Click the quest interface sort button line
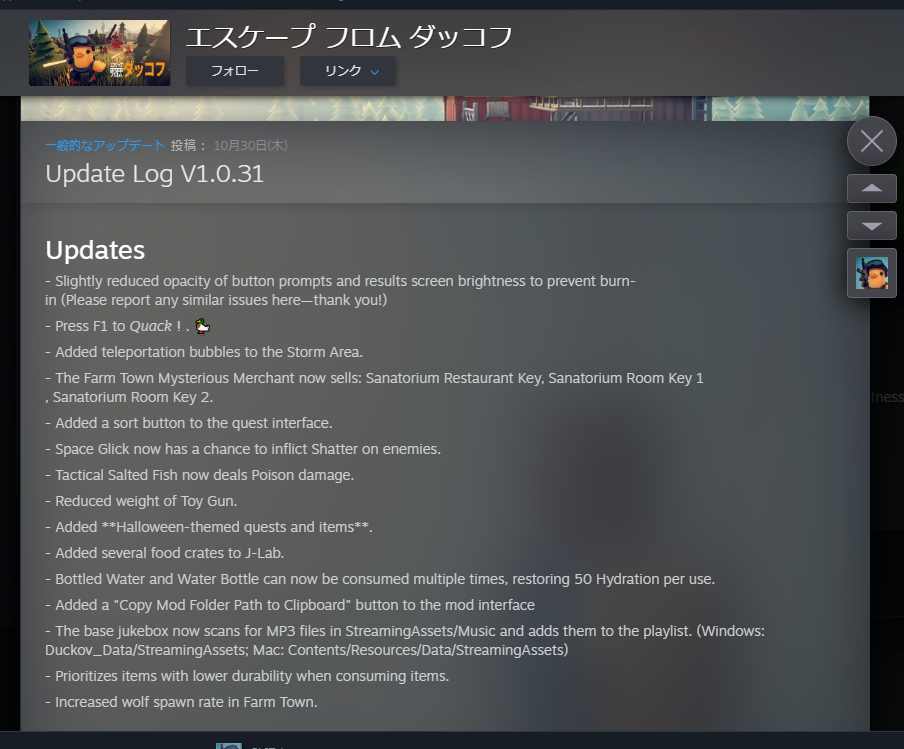904x749 pixels. pyautogui.click(x=189, y=423)
